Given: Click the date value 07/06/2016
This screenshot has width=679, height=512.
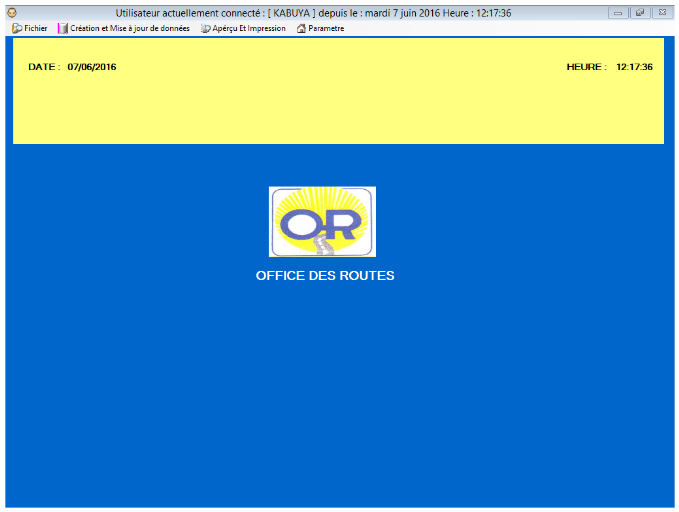Looking at the screenshot, I should (x=92, y=67).
